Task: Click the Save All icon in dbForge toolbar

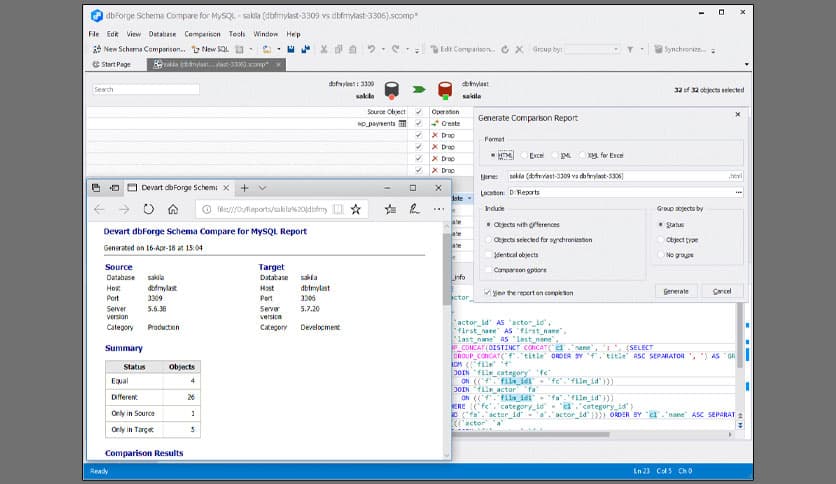Action: 306,49
